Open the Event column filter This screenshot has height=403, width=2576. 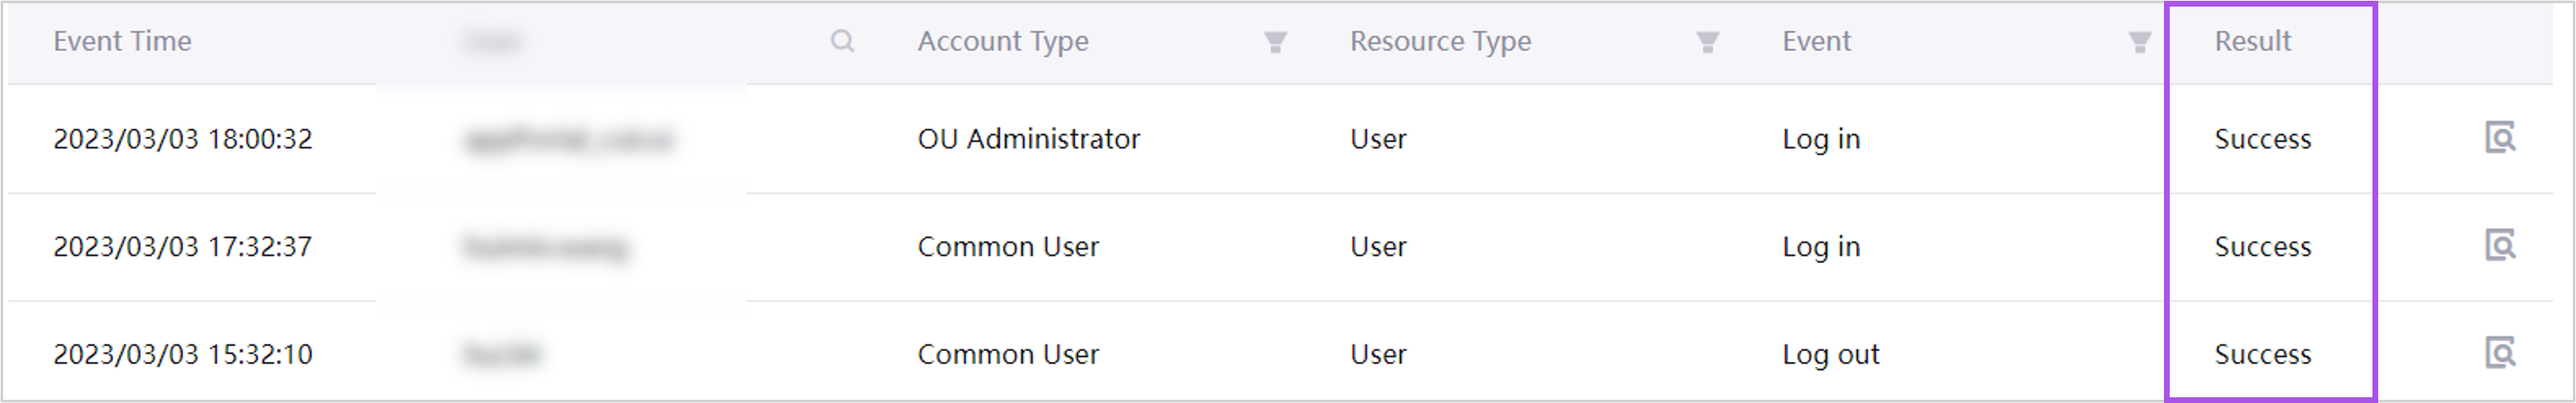2139,42
